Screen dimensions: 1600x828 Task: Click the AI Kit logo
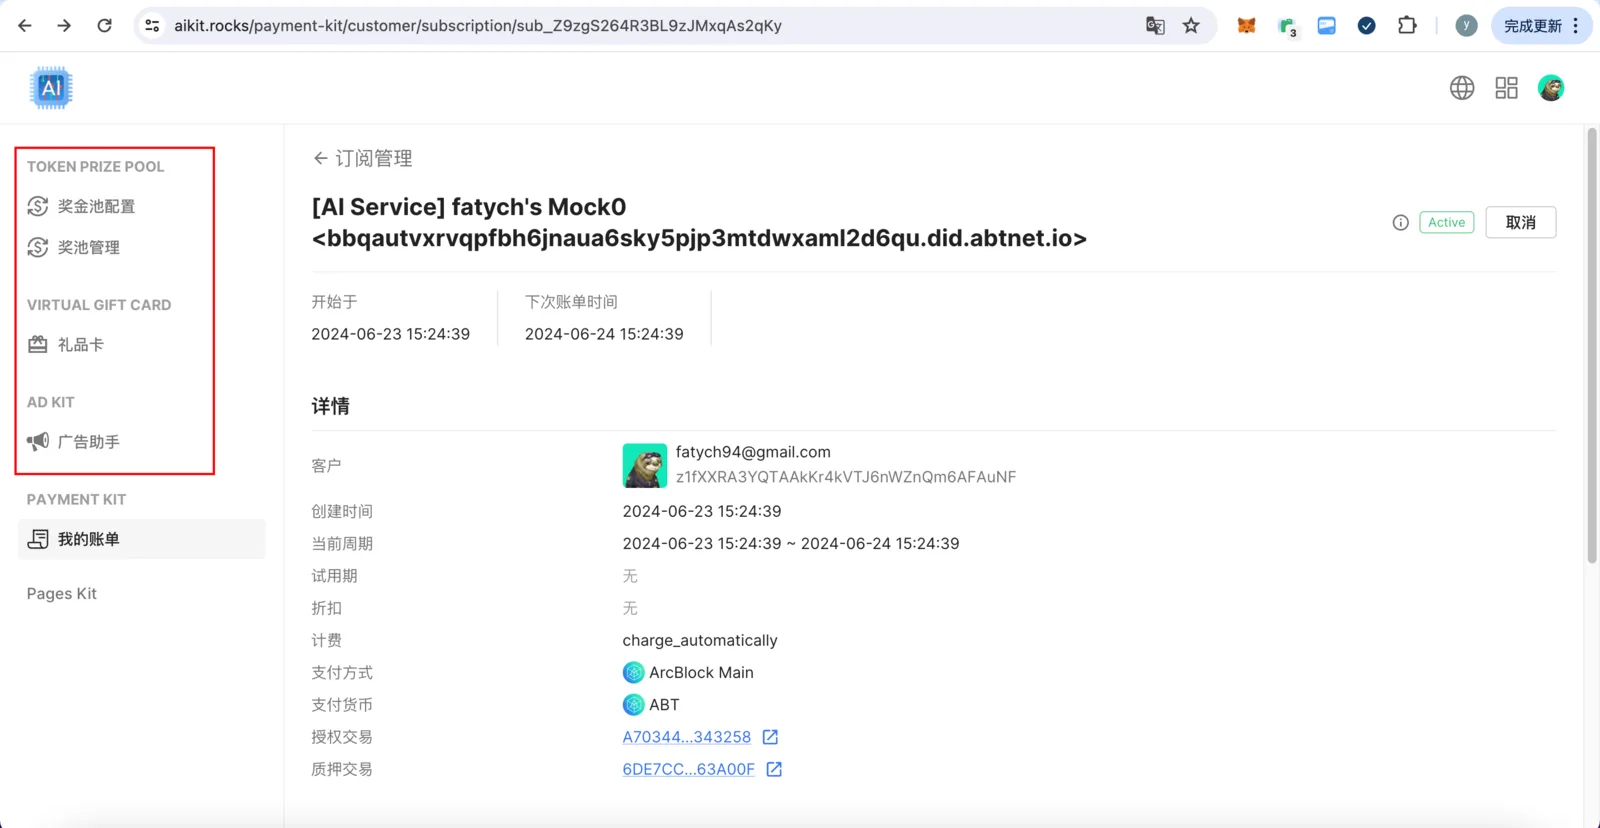point(51,88)
